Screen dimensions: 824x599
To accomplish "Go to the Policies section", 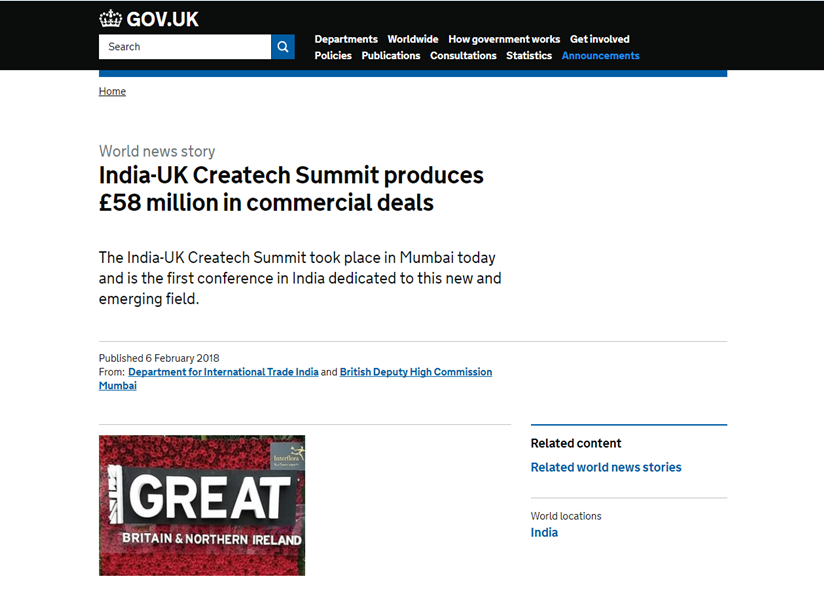I will tap(333, 56).
